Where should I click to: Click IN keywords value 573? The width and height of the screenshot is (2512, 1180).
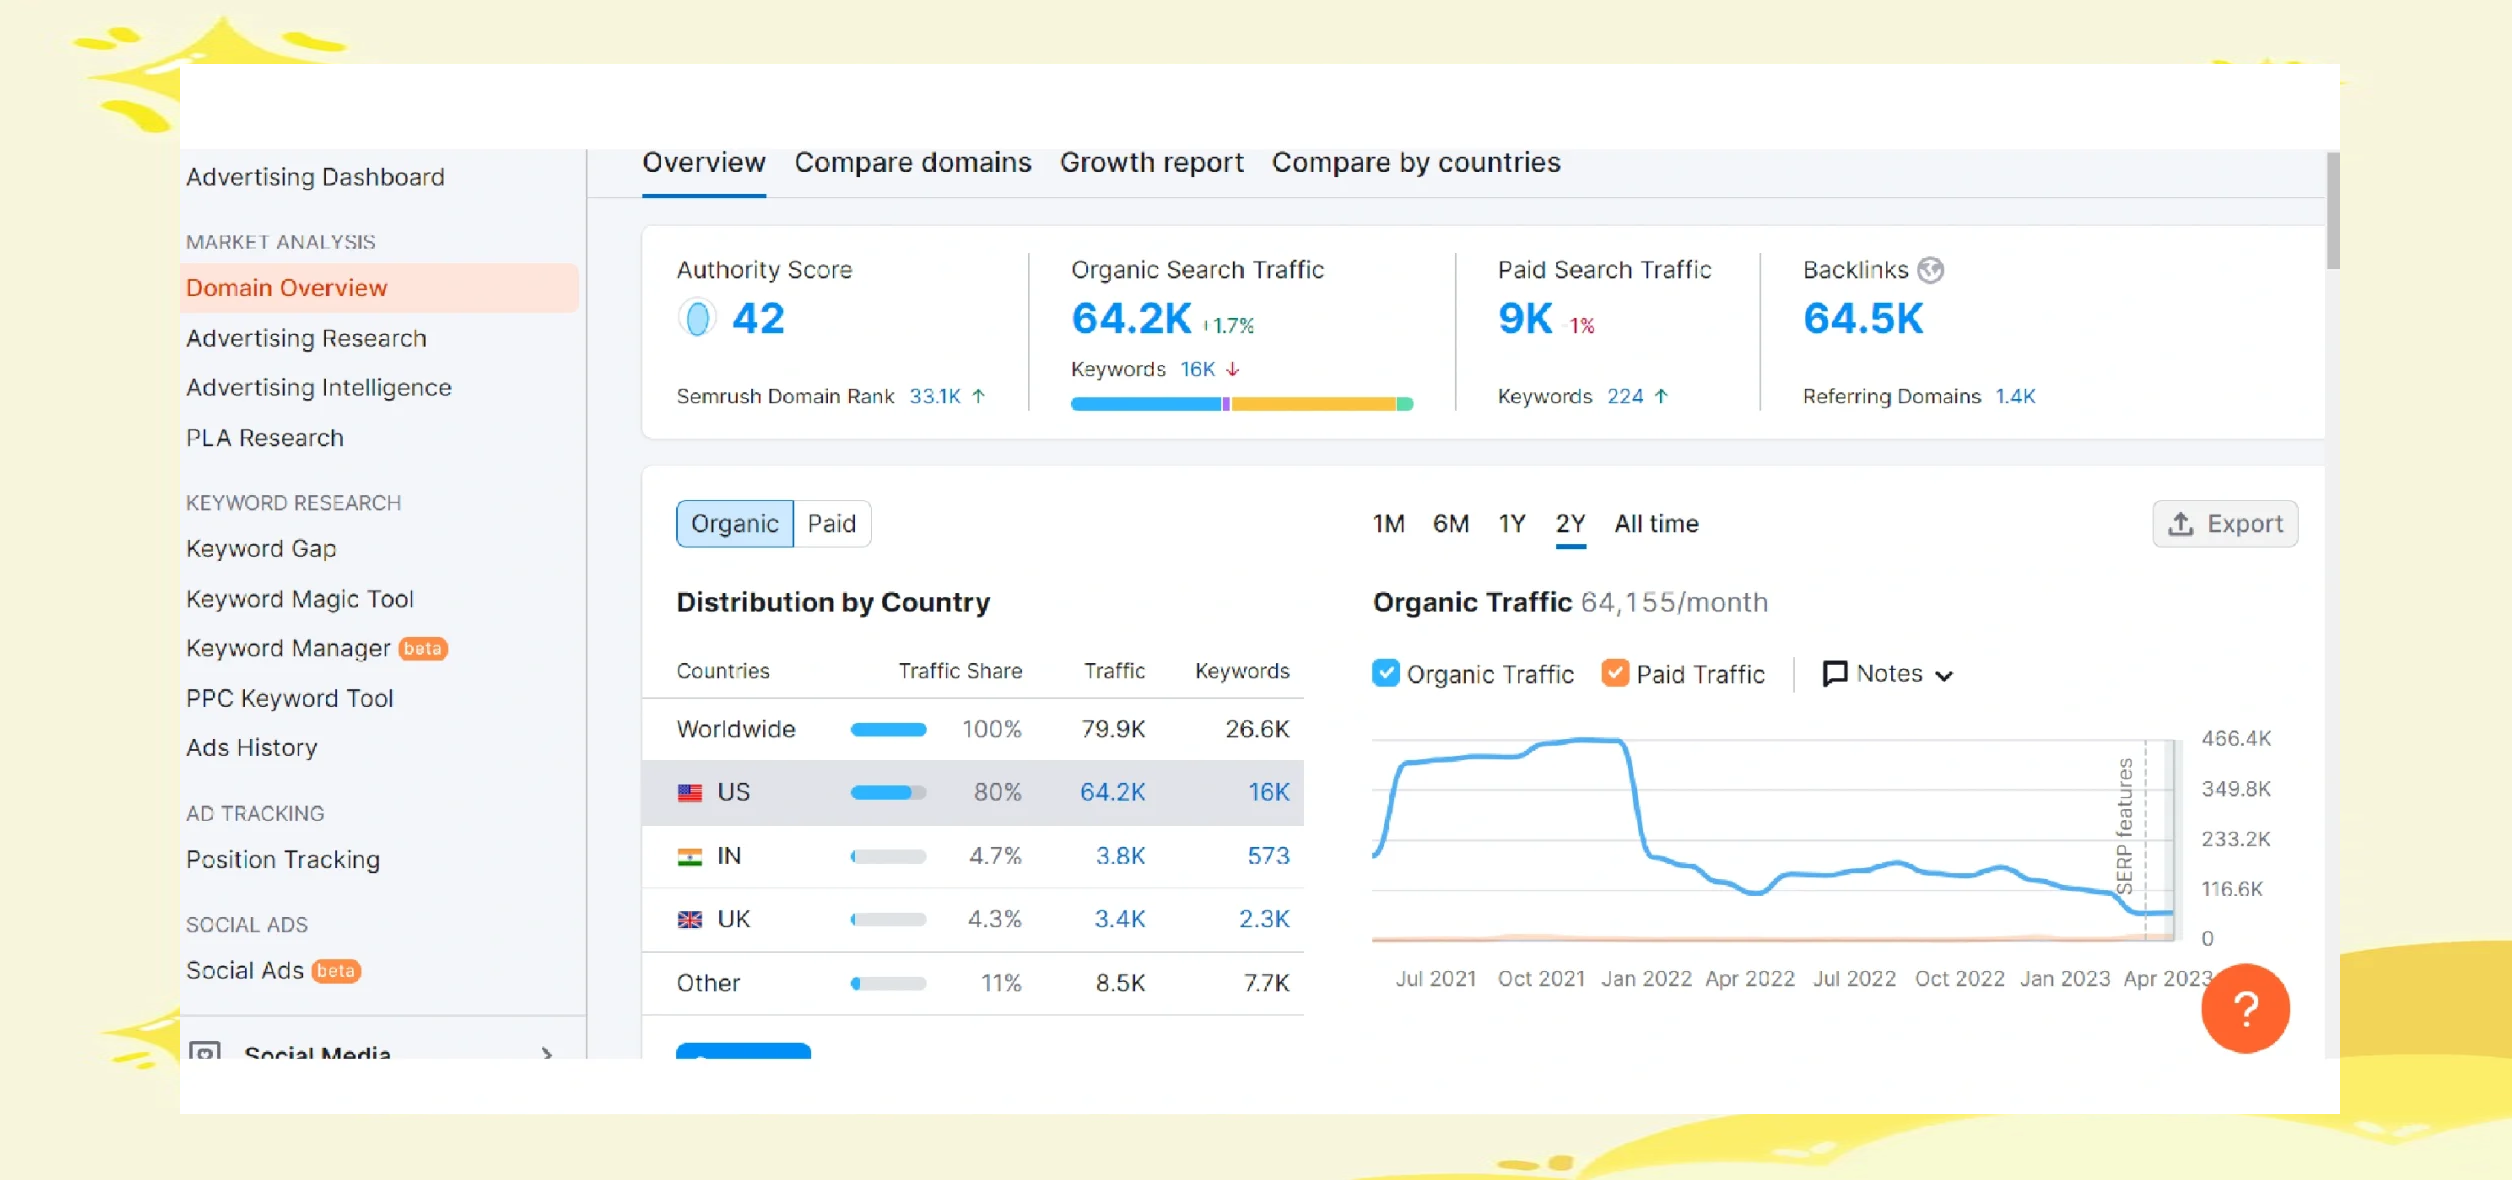click(x=1268, y=857)
